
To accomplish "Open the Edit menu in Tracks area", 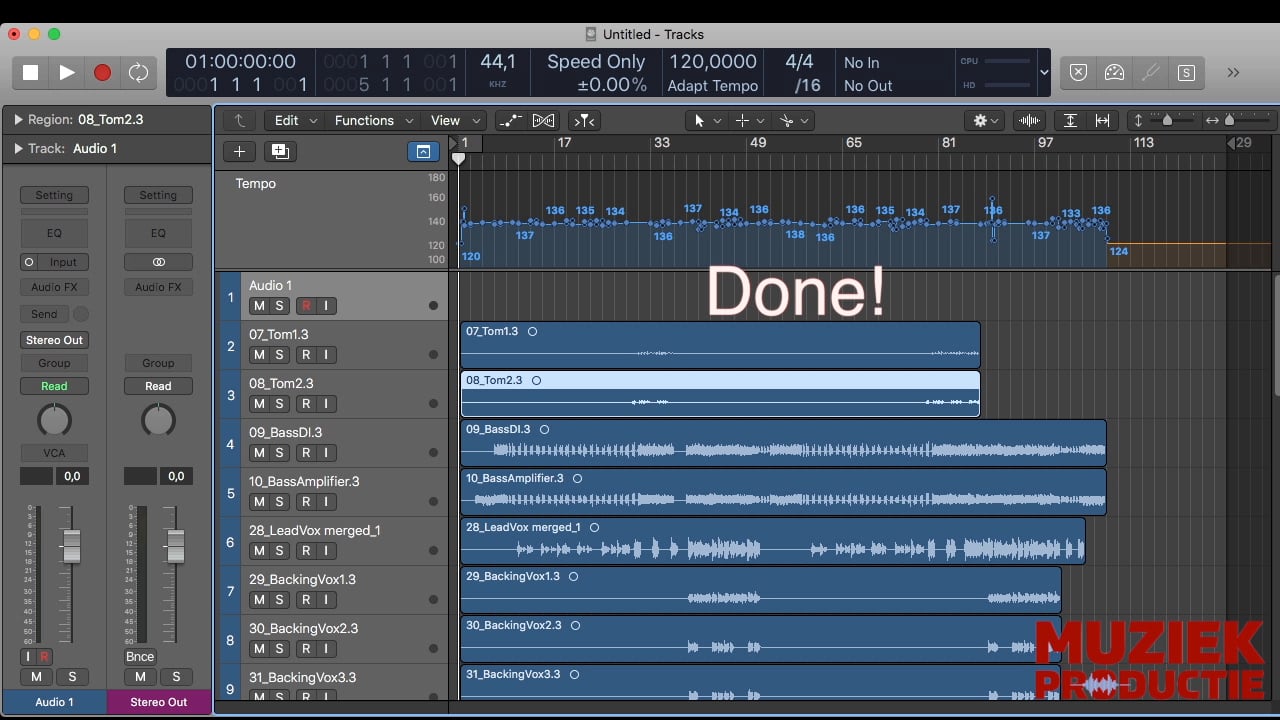I will coord(295,120).
